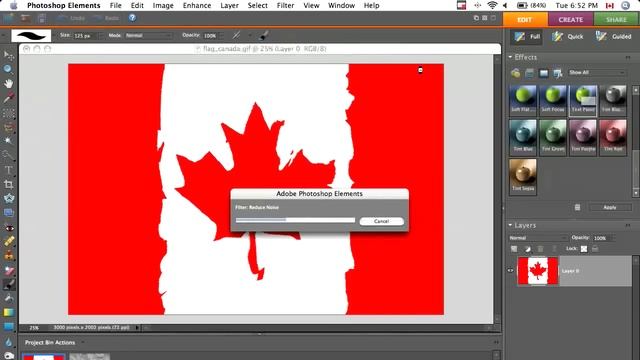Select the Red Eye Removal tool
Viewport: 640px width, 360px height.
(x=8, y=227)
